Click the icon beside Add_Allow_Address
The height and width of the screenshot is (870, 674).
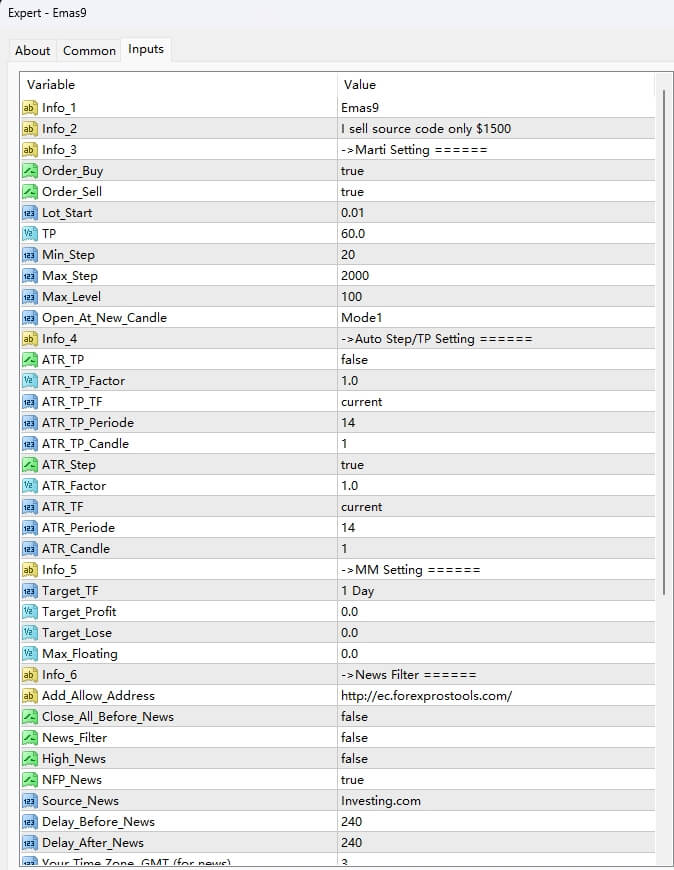click(x=29, y=696)
